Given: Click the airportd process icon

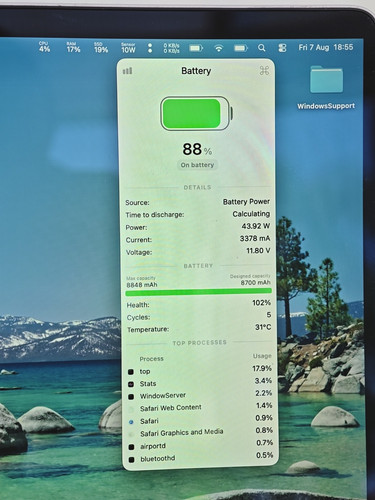Looking at the screenshot, I should (131, 447).
